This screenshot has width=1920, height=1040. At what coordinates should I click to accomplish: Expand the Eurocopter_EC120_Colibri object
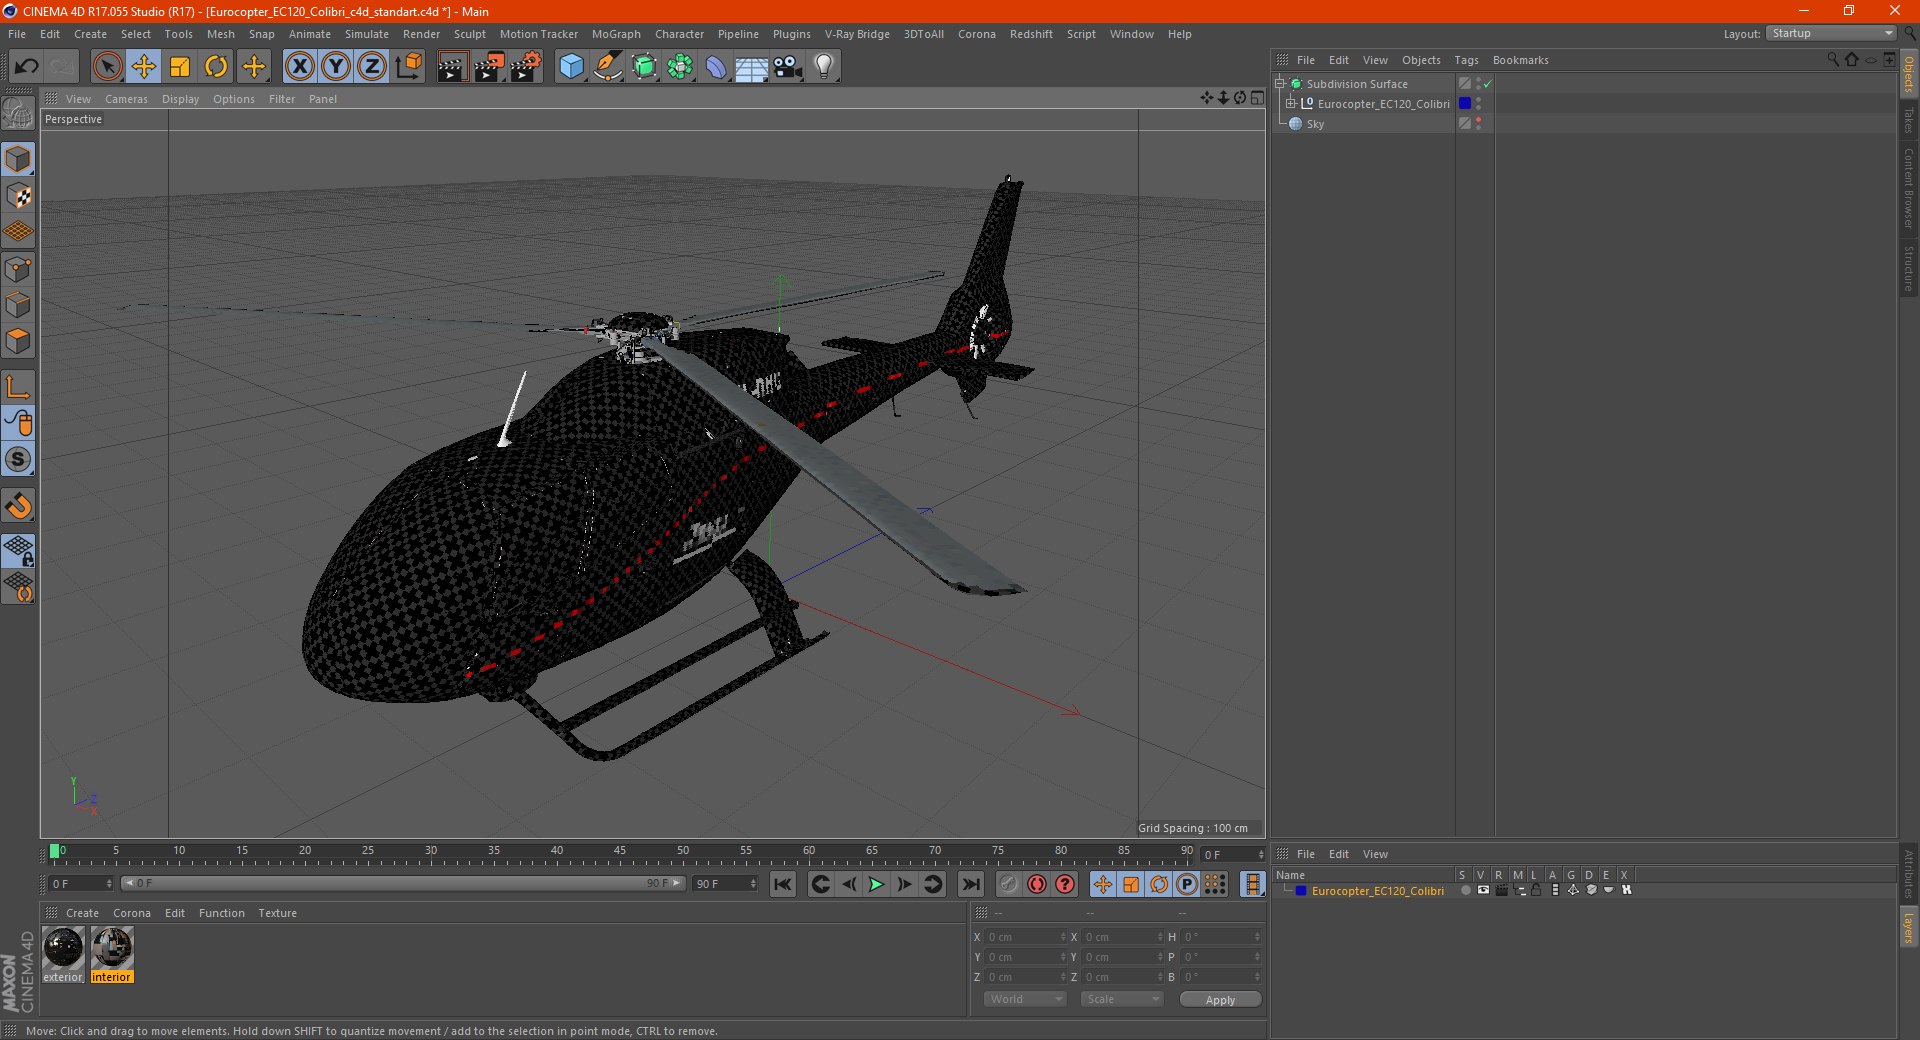click(x=1291, y=103)
